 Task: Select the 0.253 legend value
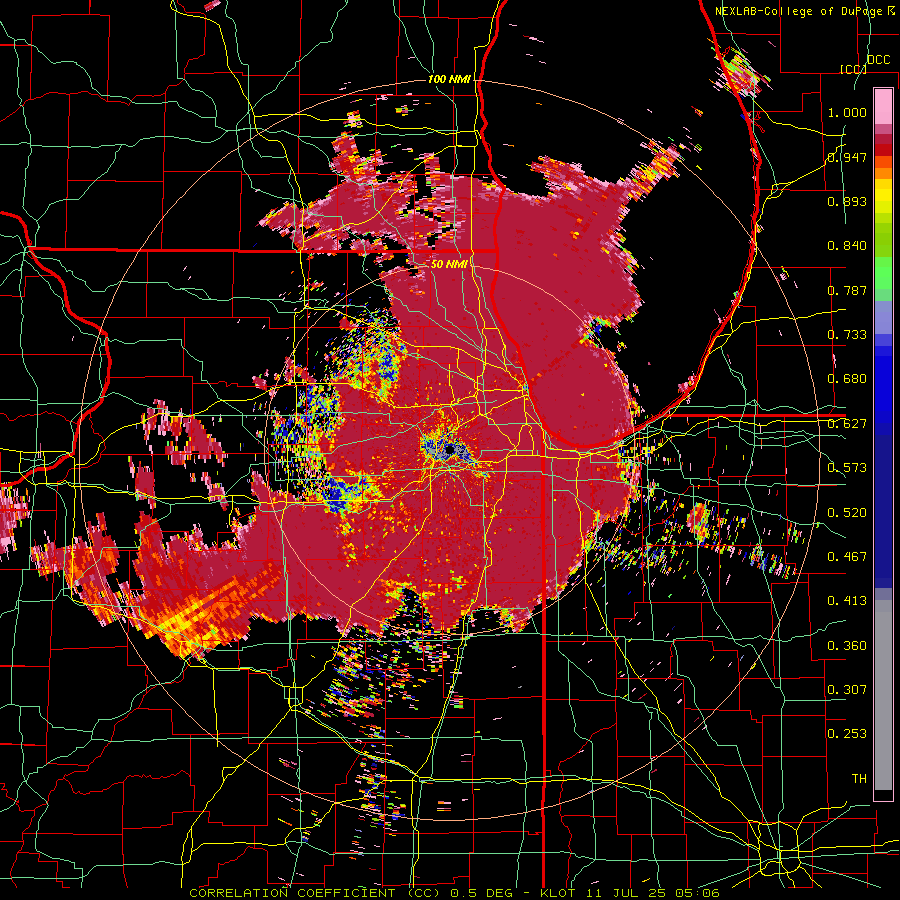tap(847, 734)
